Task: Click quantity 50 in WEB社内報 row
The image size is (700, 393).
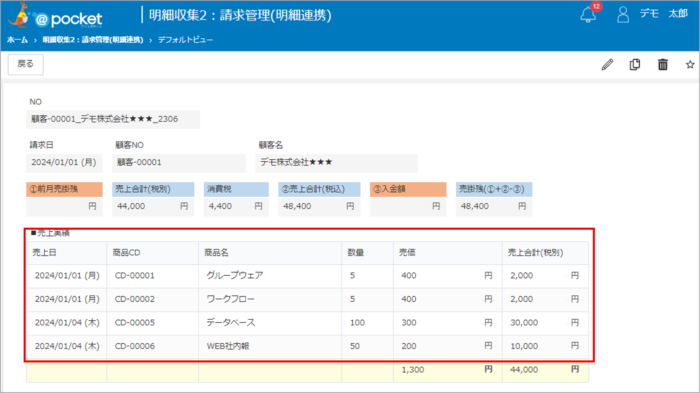Action: pyautogui.click(x=355, y=346)
